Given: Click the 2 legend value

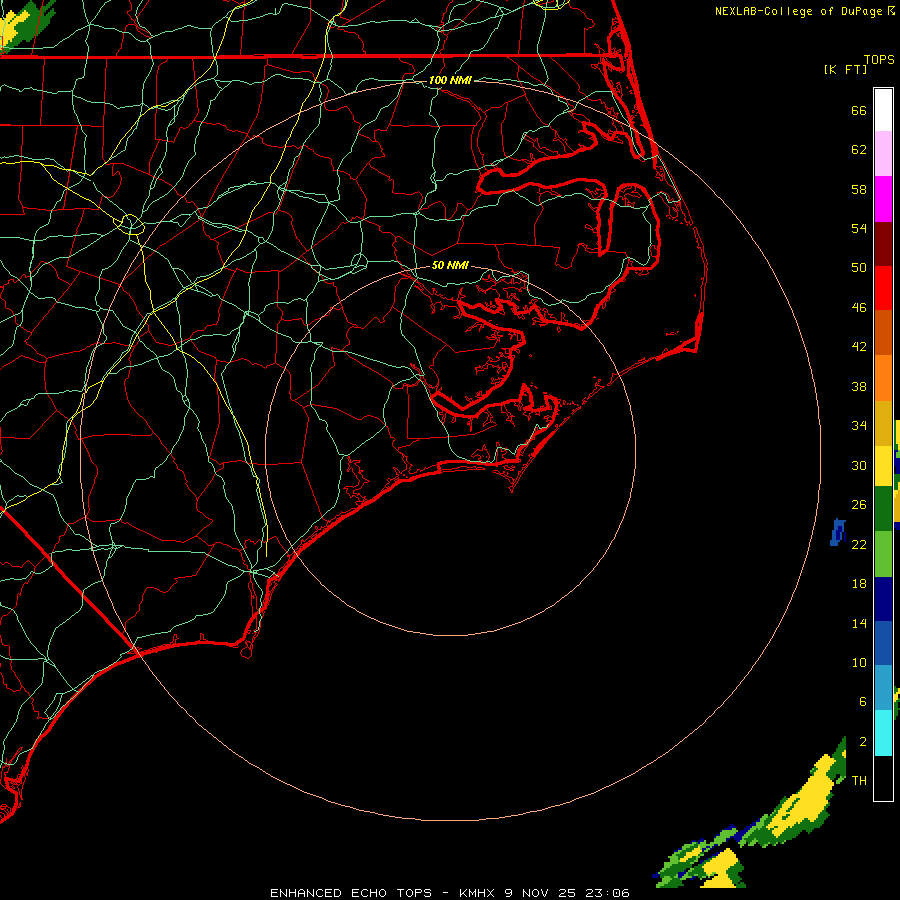Looking at the screenshot, I should (x=863, y=742).
